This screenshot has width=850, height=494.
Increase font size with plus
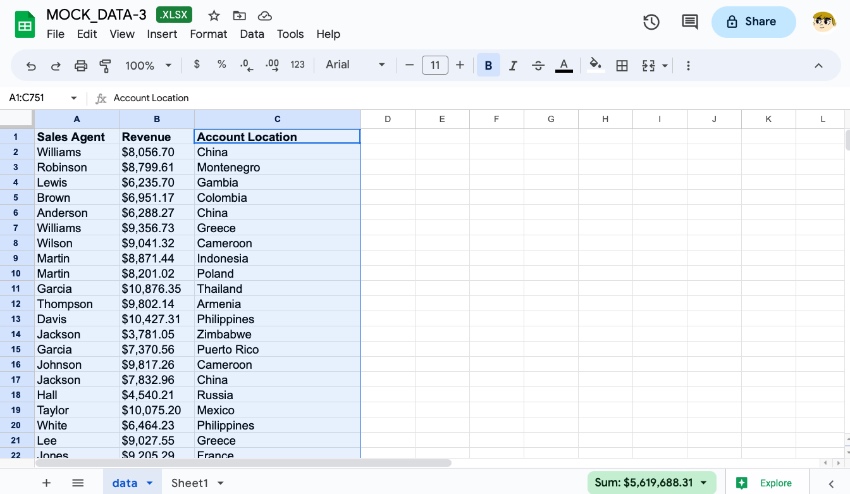[x=460, y=65]
